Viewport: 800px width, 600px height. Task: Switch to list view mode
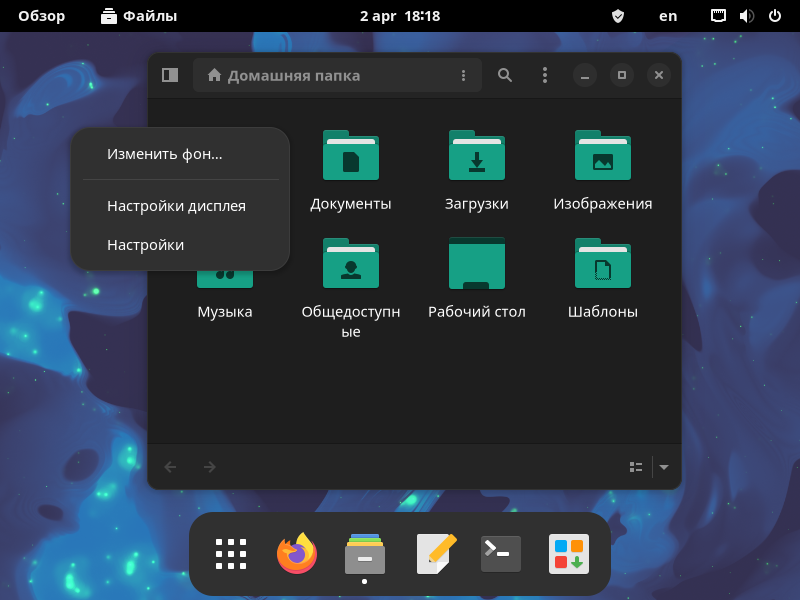point(635,466)
